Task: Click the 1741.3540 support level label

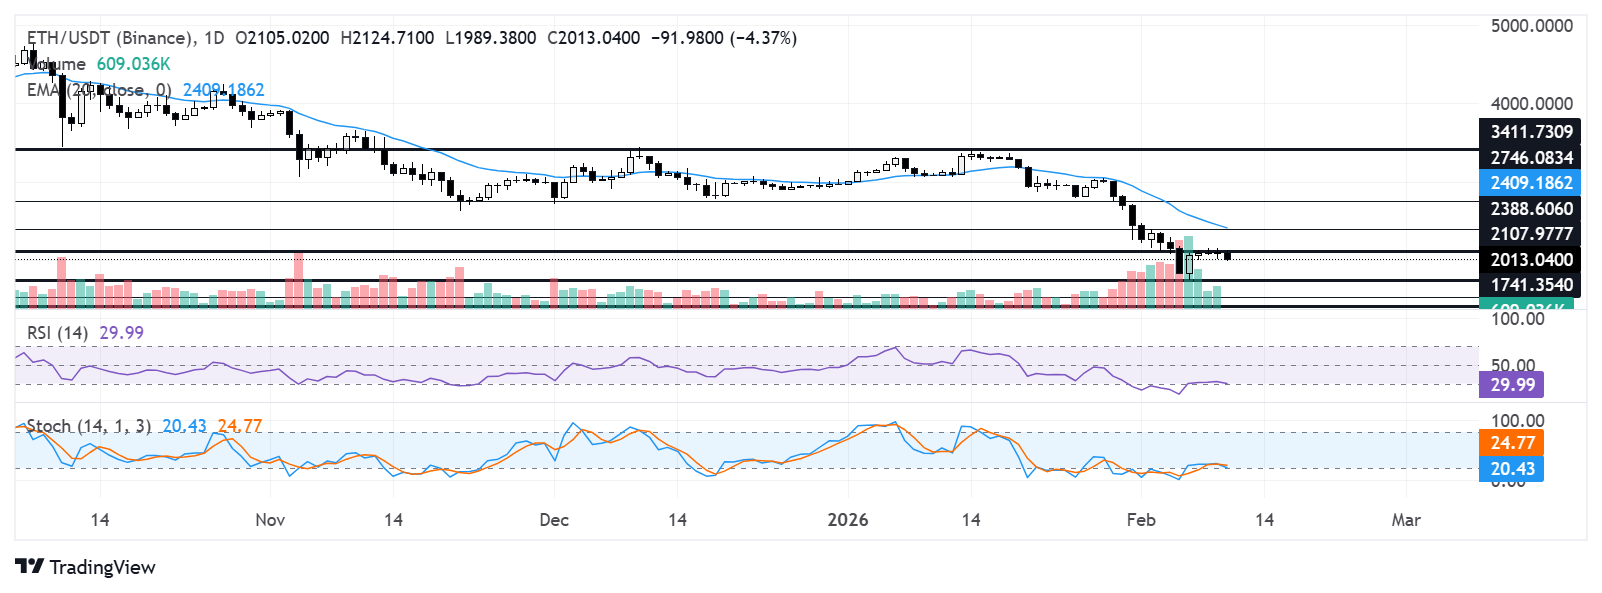Action: [1530, 285]
